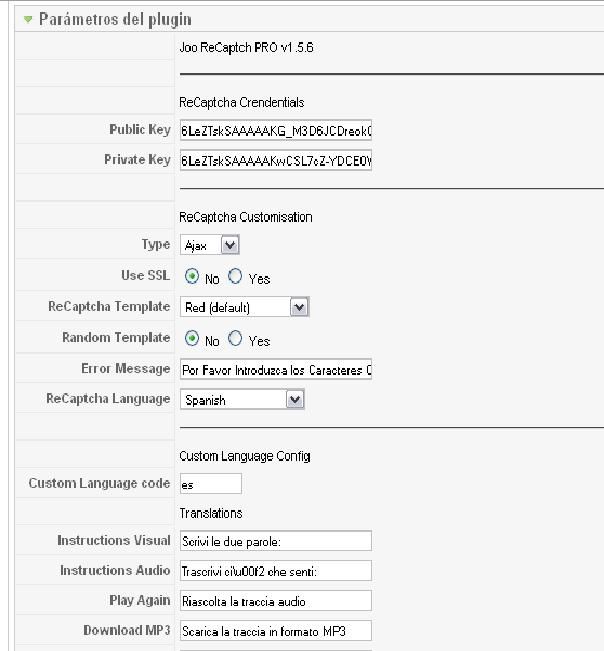Viewport: 604px width, 651px height.
Task: Click the Translations label
Action: [x=211, y=513]
